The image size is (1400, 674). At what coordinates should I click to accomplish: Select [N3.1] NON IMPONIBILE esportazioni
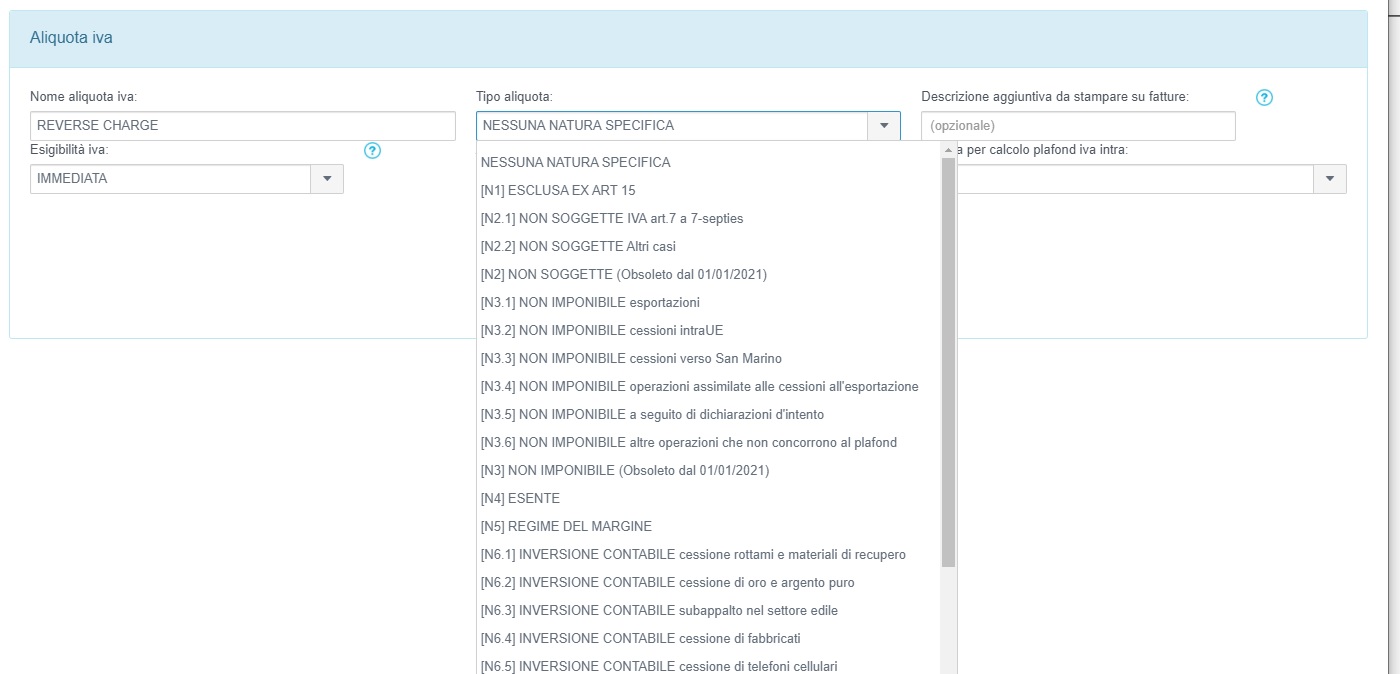pyautogui.click(x=590, y=302)
